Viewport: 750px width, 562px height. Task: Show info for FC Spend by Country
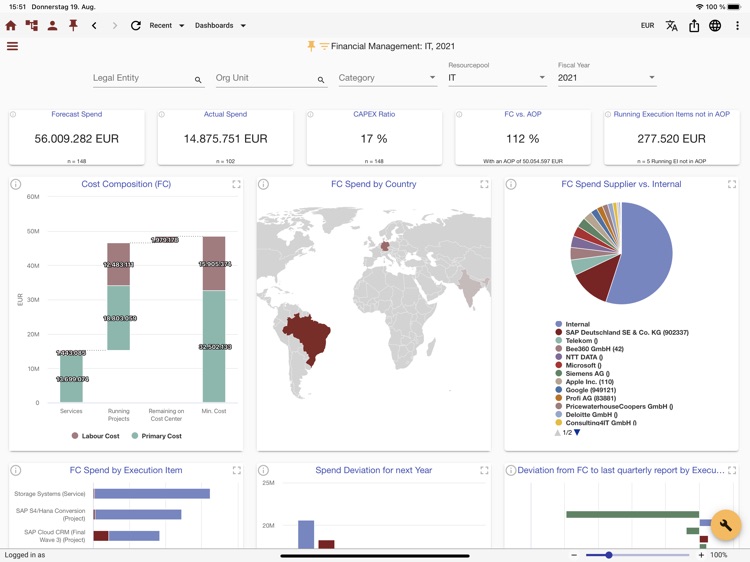click(x=263, y=184)
